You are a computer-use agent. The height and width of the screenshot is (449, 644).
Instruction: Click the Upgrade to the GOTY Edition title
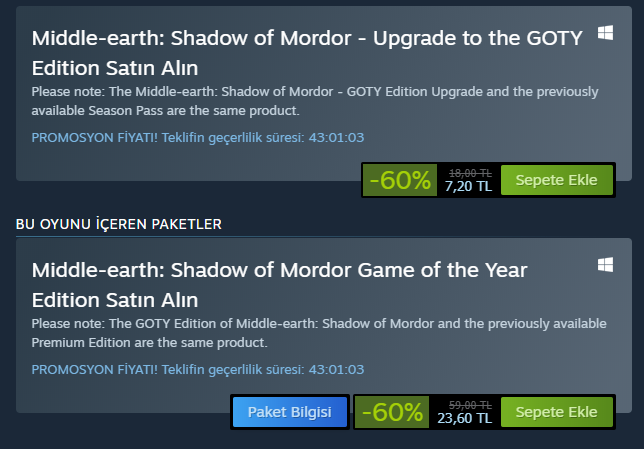tap(307, 53)
